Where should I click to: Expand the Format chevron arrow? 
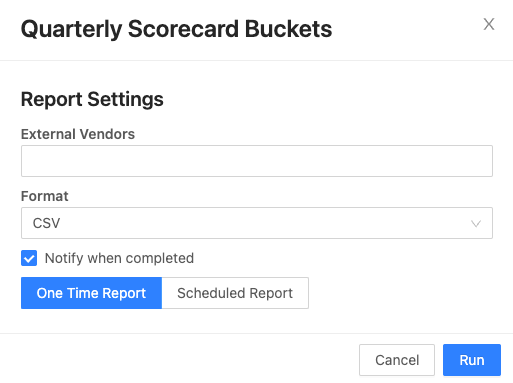(x=476, y=223)
